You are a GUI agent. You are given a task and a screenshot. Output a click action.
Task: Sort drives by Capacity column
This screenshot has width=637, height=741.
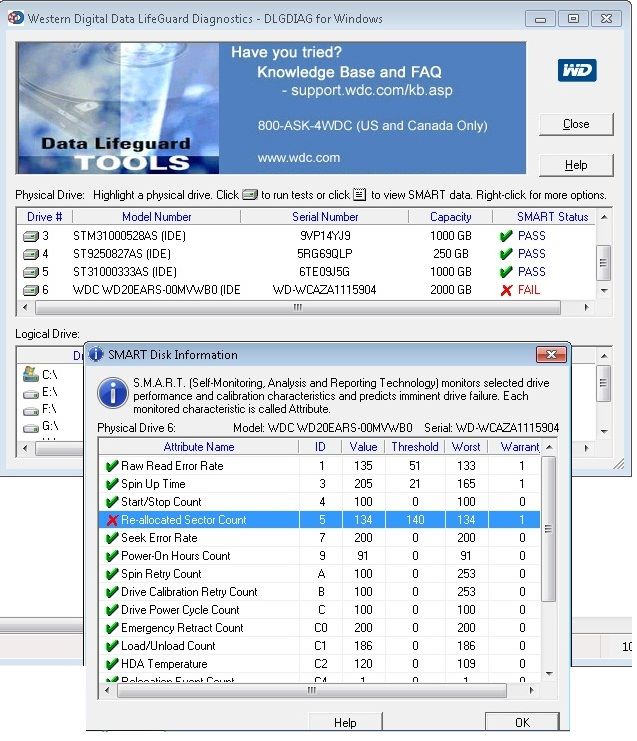450,217
